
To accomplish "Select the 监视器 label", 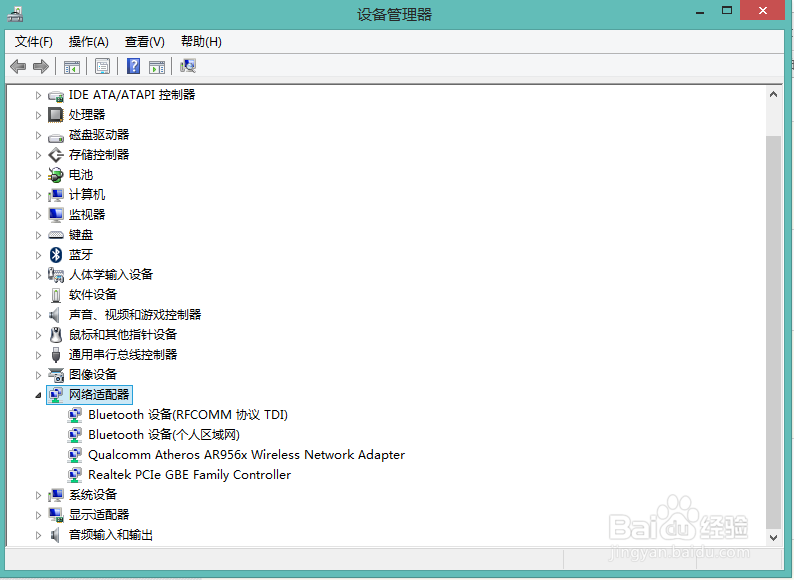I will (87, 215).
